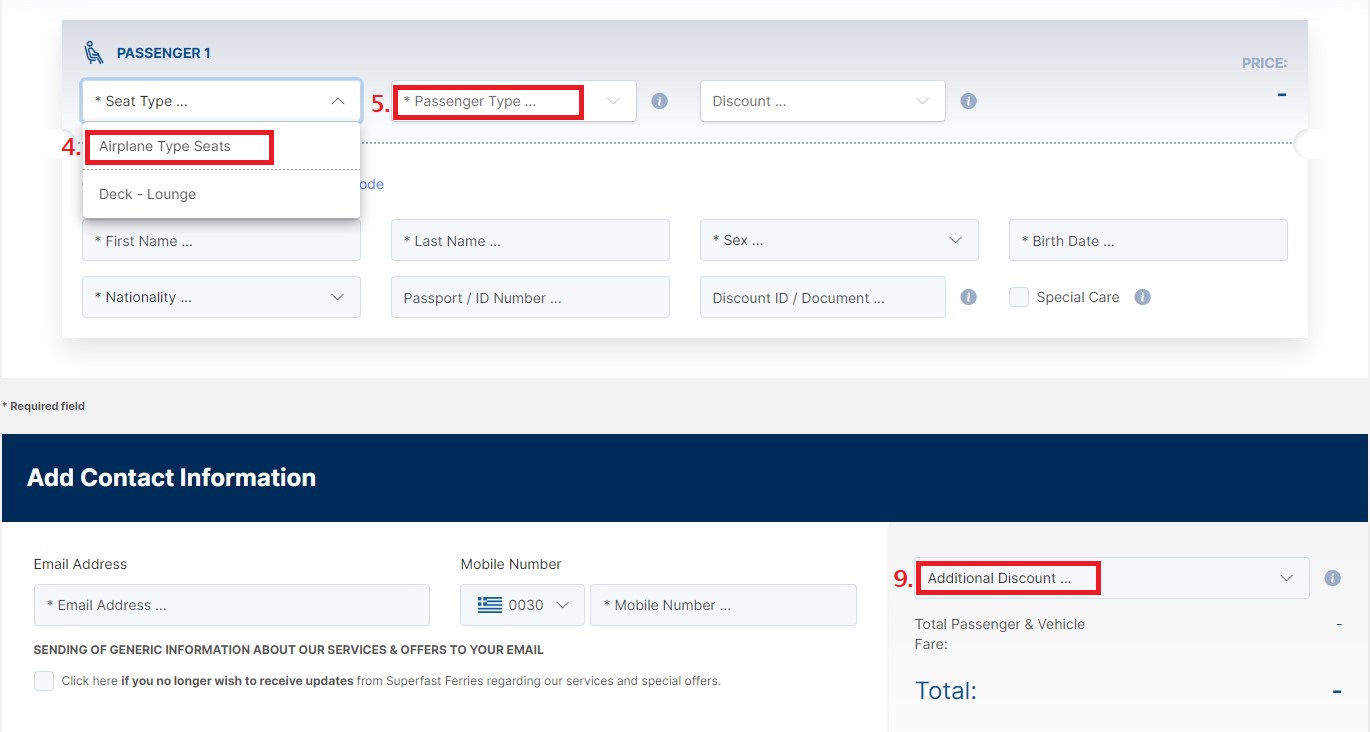Click info icon beside the Discount dropdown
This screenshot has width=1370, height=732.
click(968, 101)
